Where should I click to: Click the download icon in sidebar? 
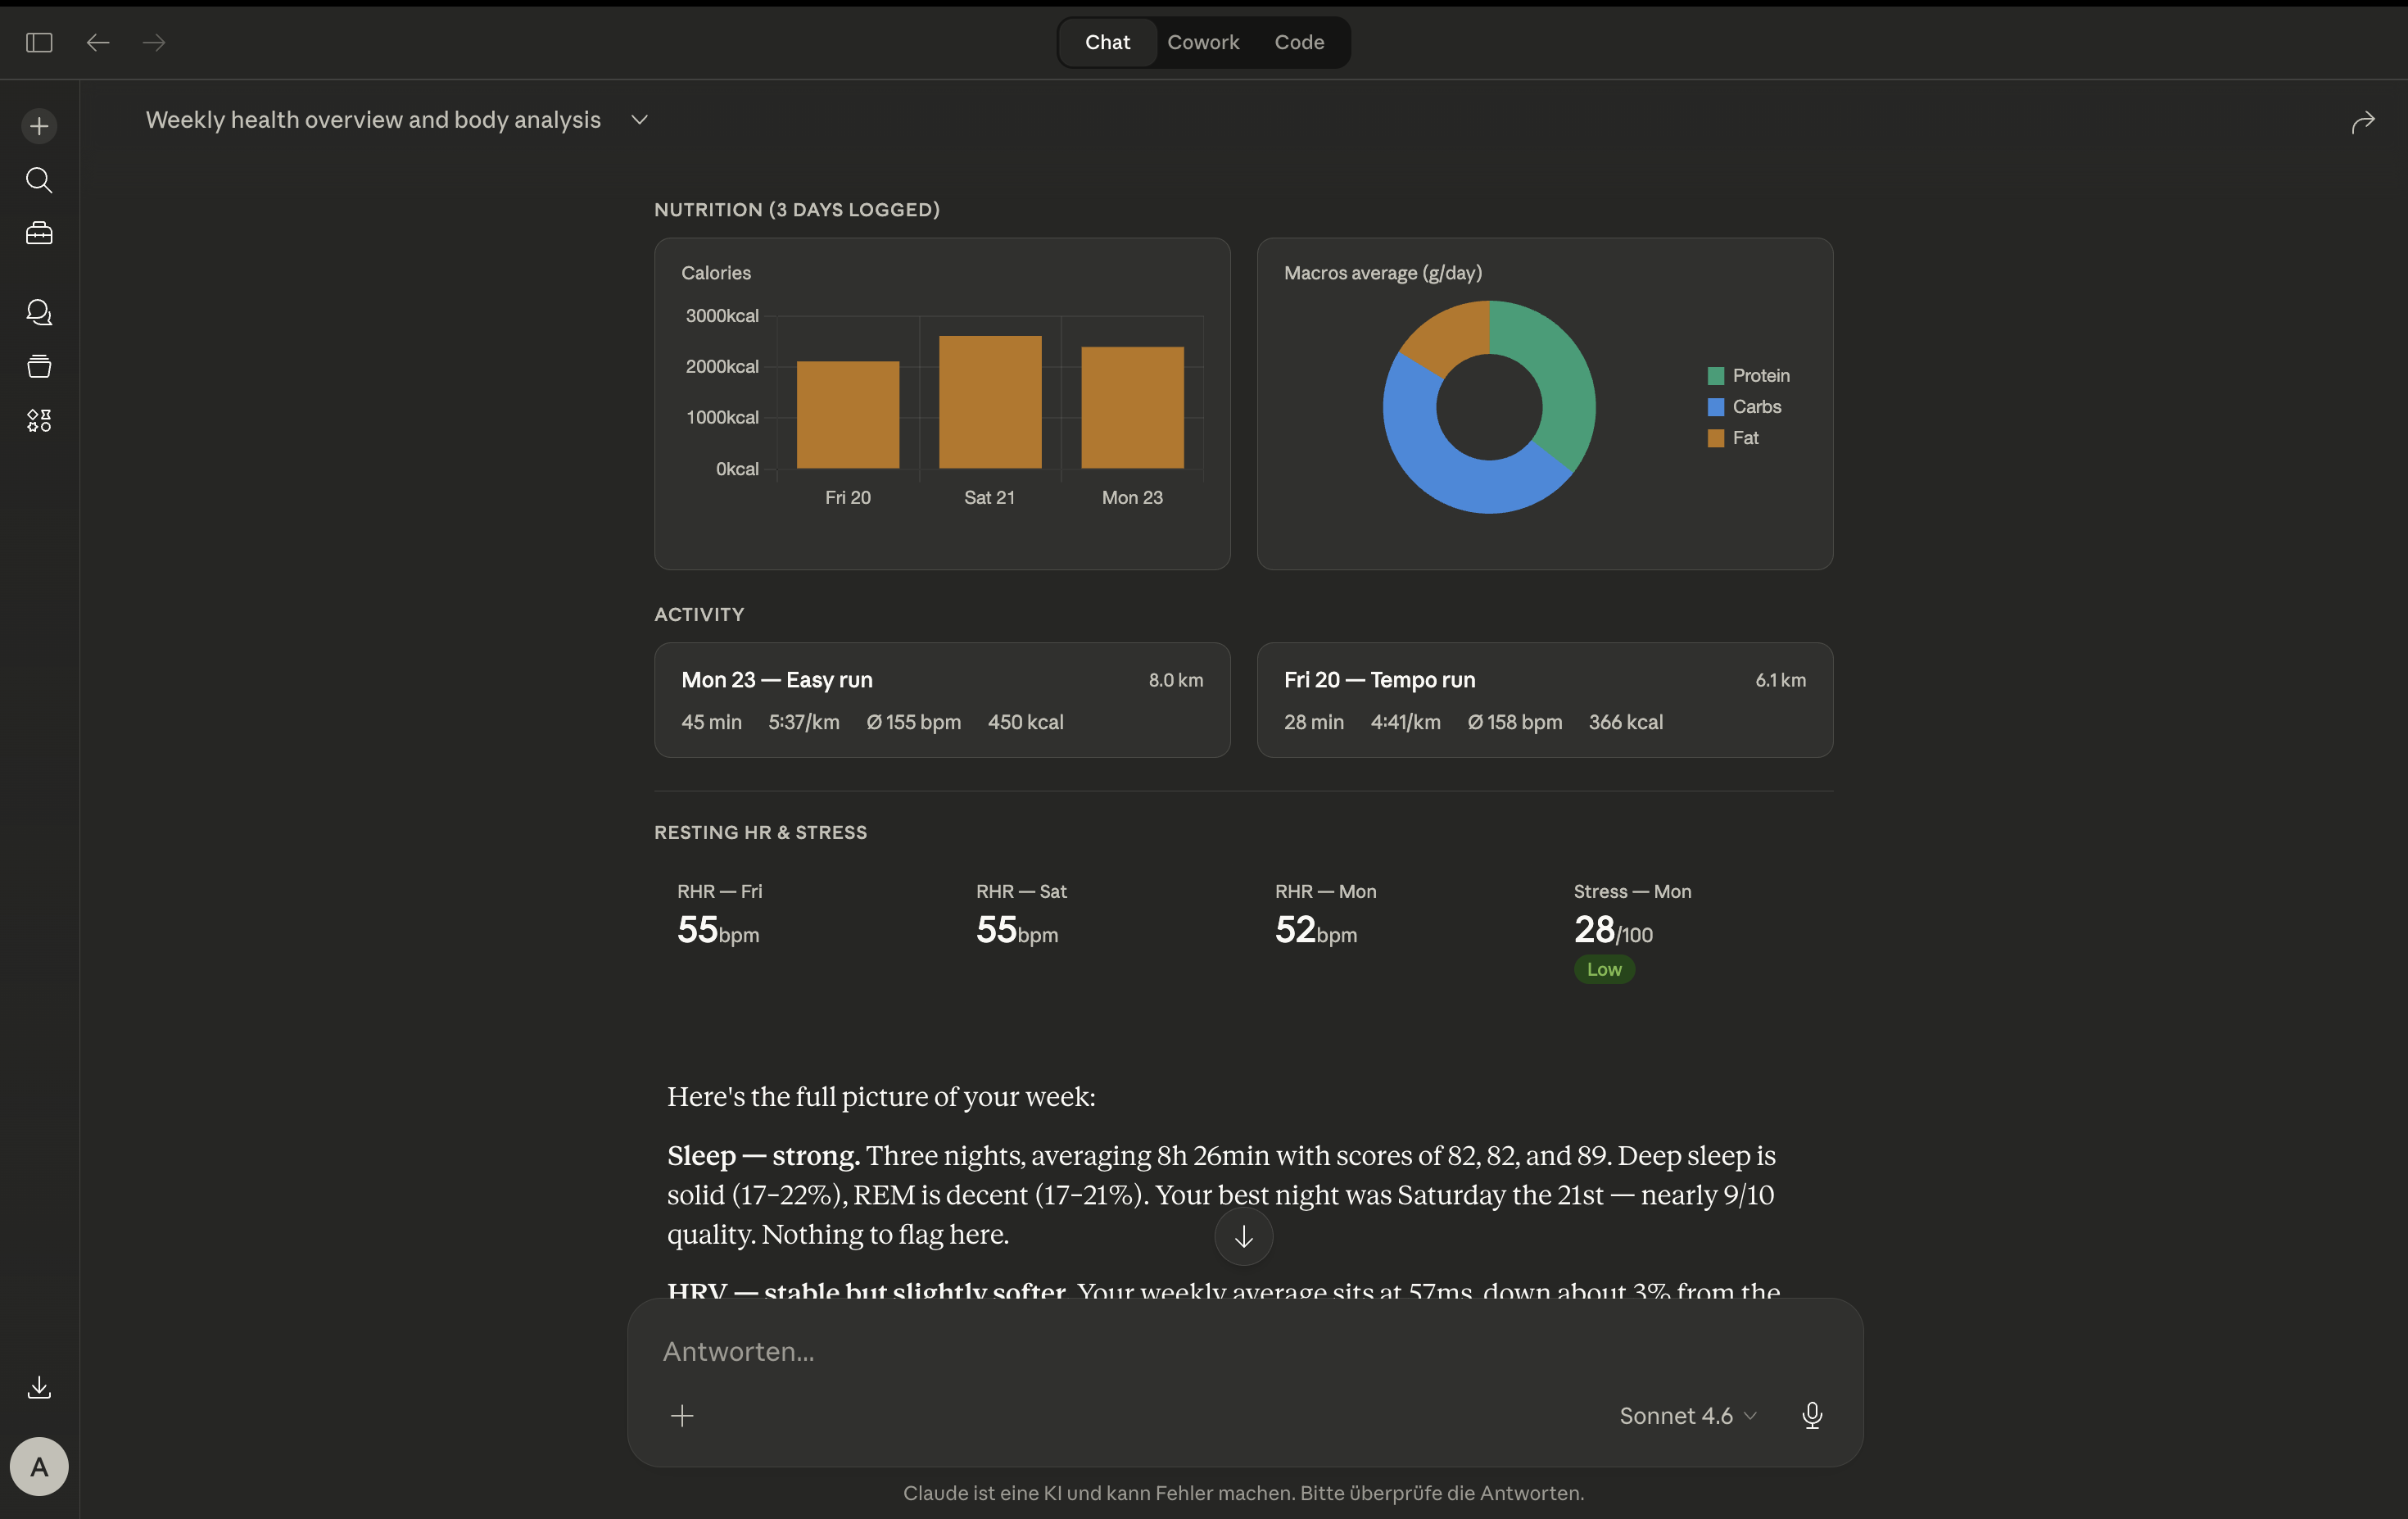click(x=39, y=1387)
